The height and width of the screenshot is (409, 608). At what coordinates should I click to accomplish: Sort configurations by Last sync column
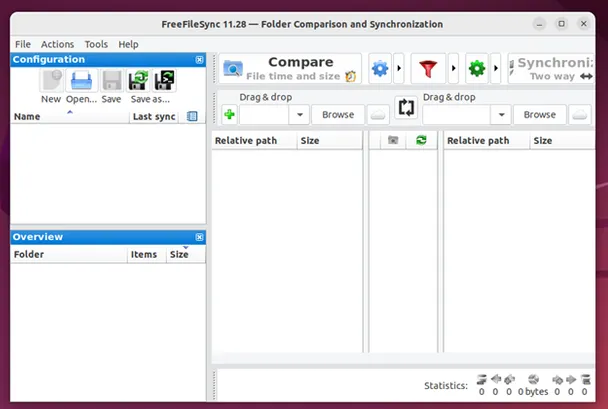click(x=154, y=116)
